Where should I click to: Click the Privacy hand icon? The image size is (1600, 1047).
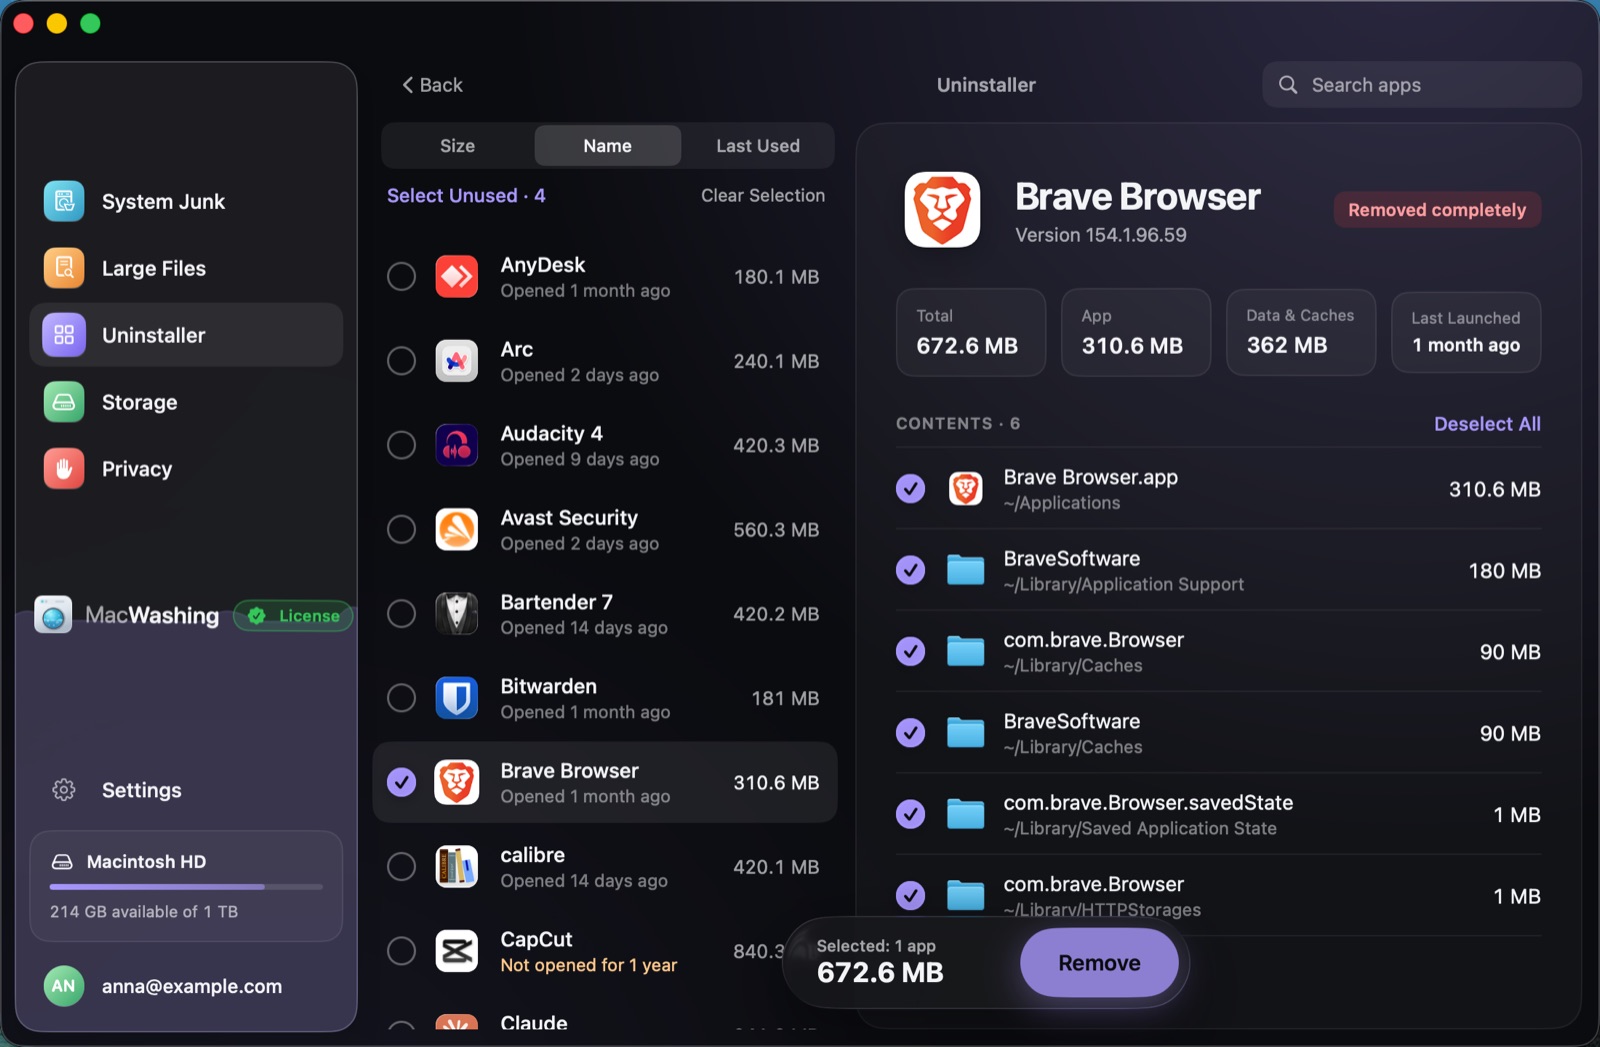coord(64,469)
